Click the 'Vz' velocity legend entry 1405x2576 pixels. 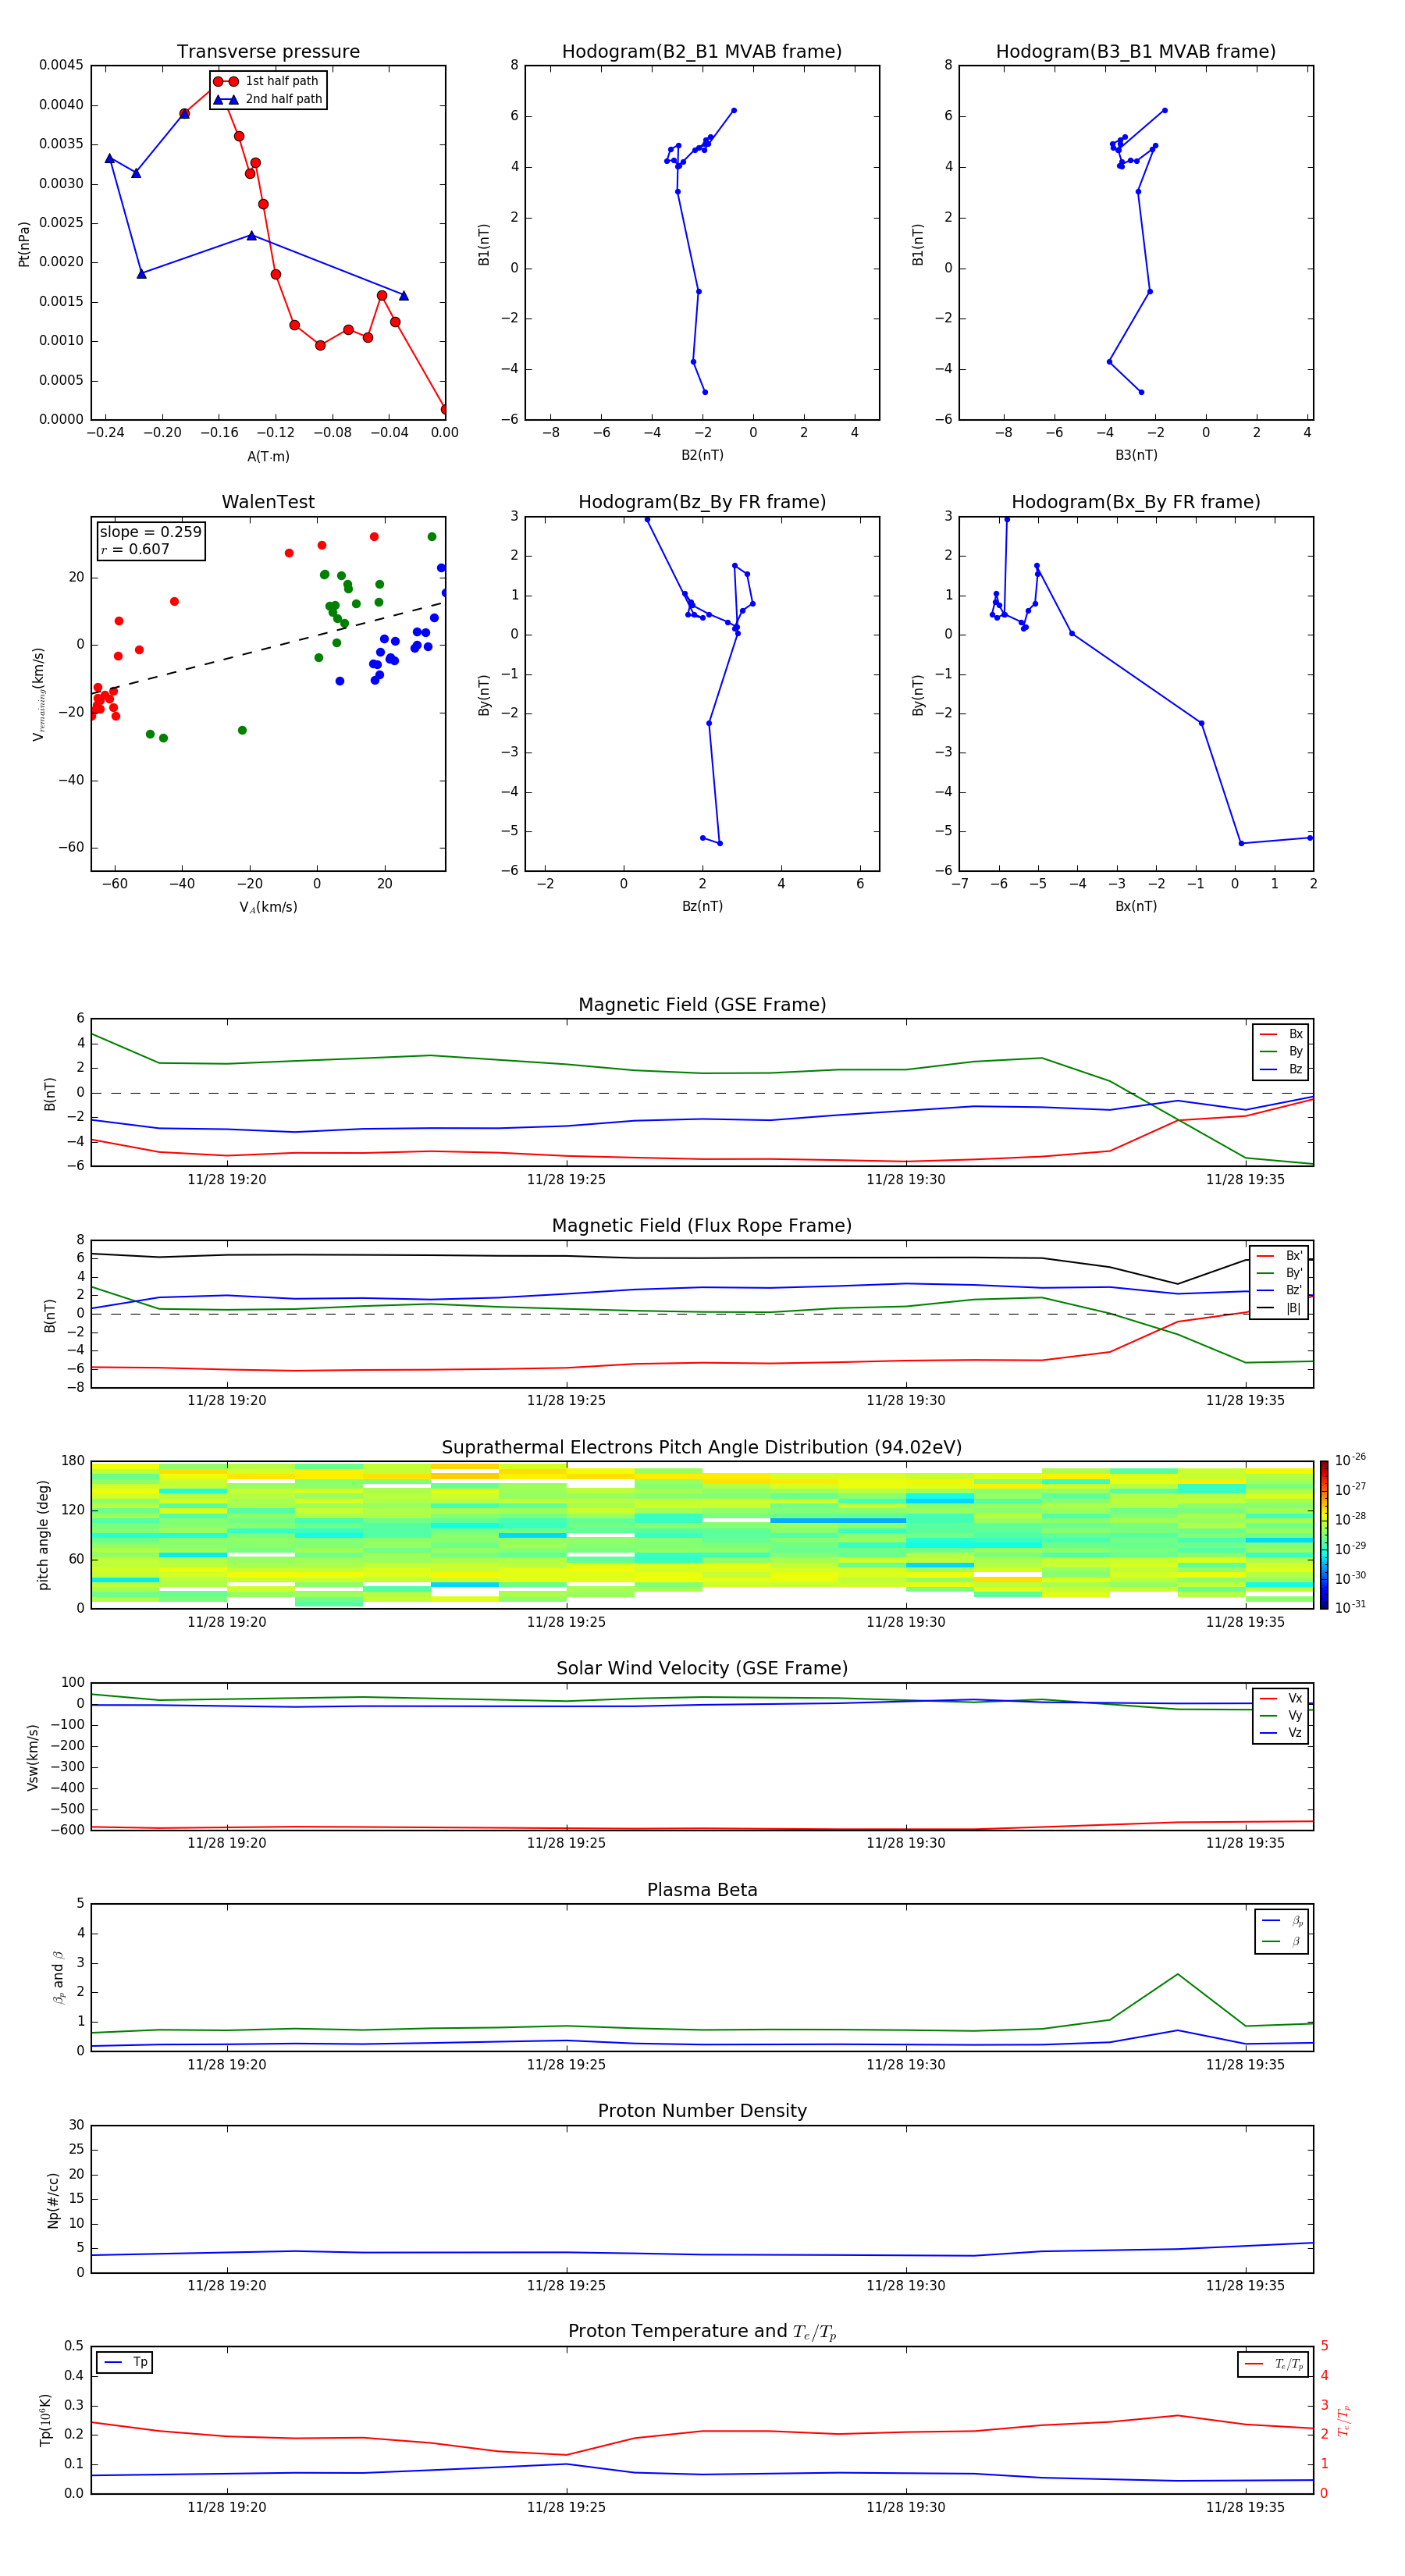coord(1282,1733)
